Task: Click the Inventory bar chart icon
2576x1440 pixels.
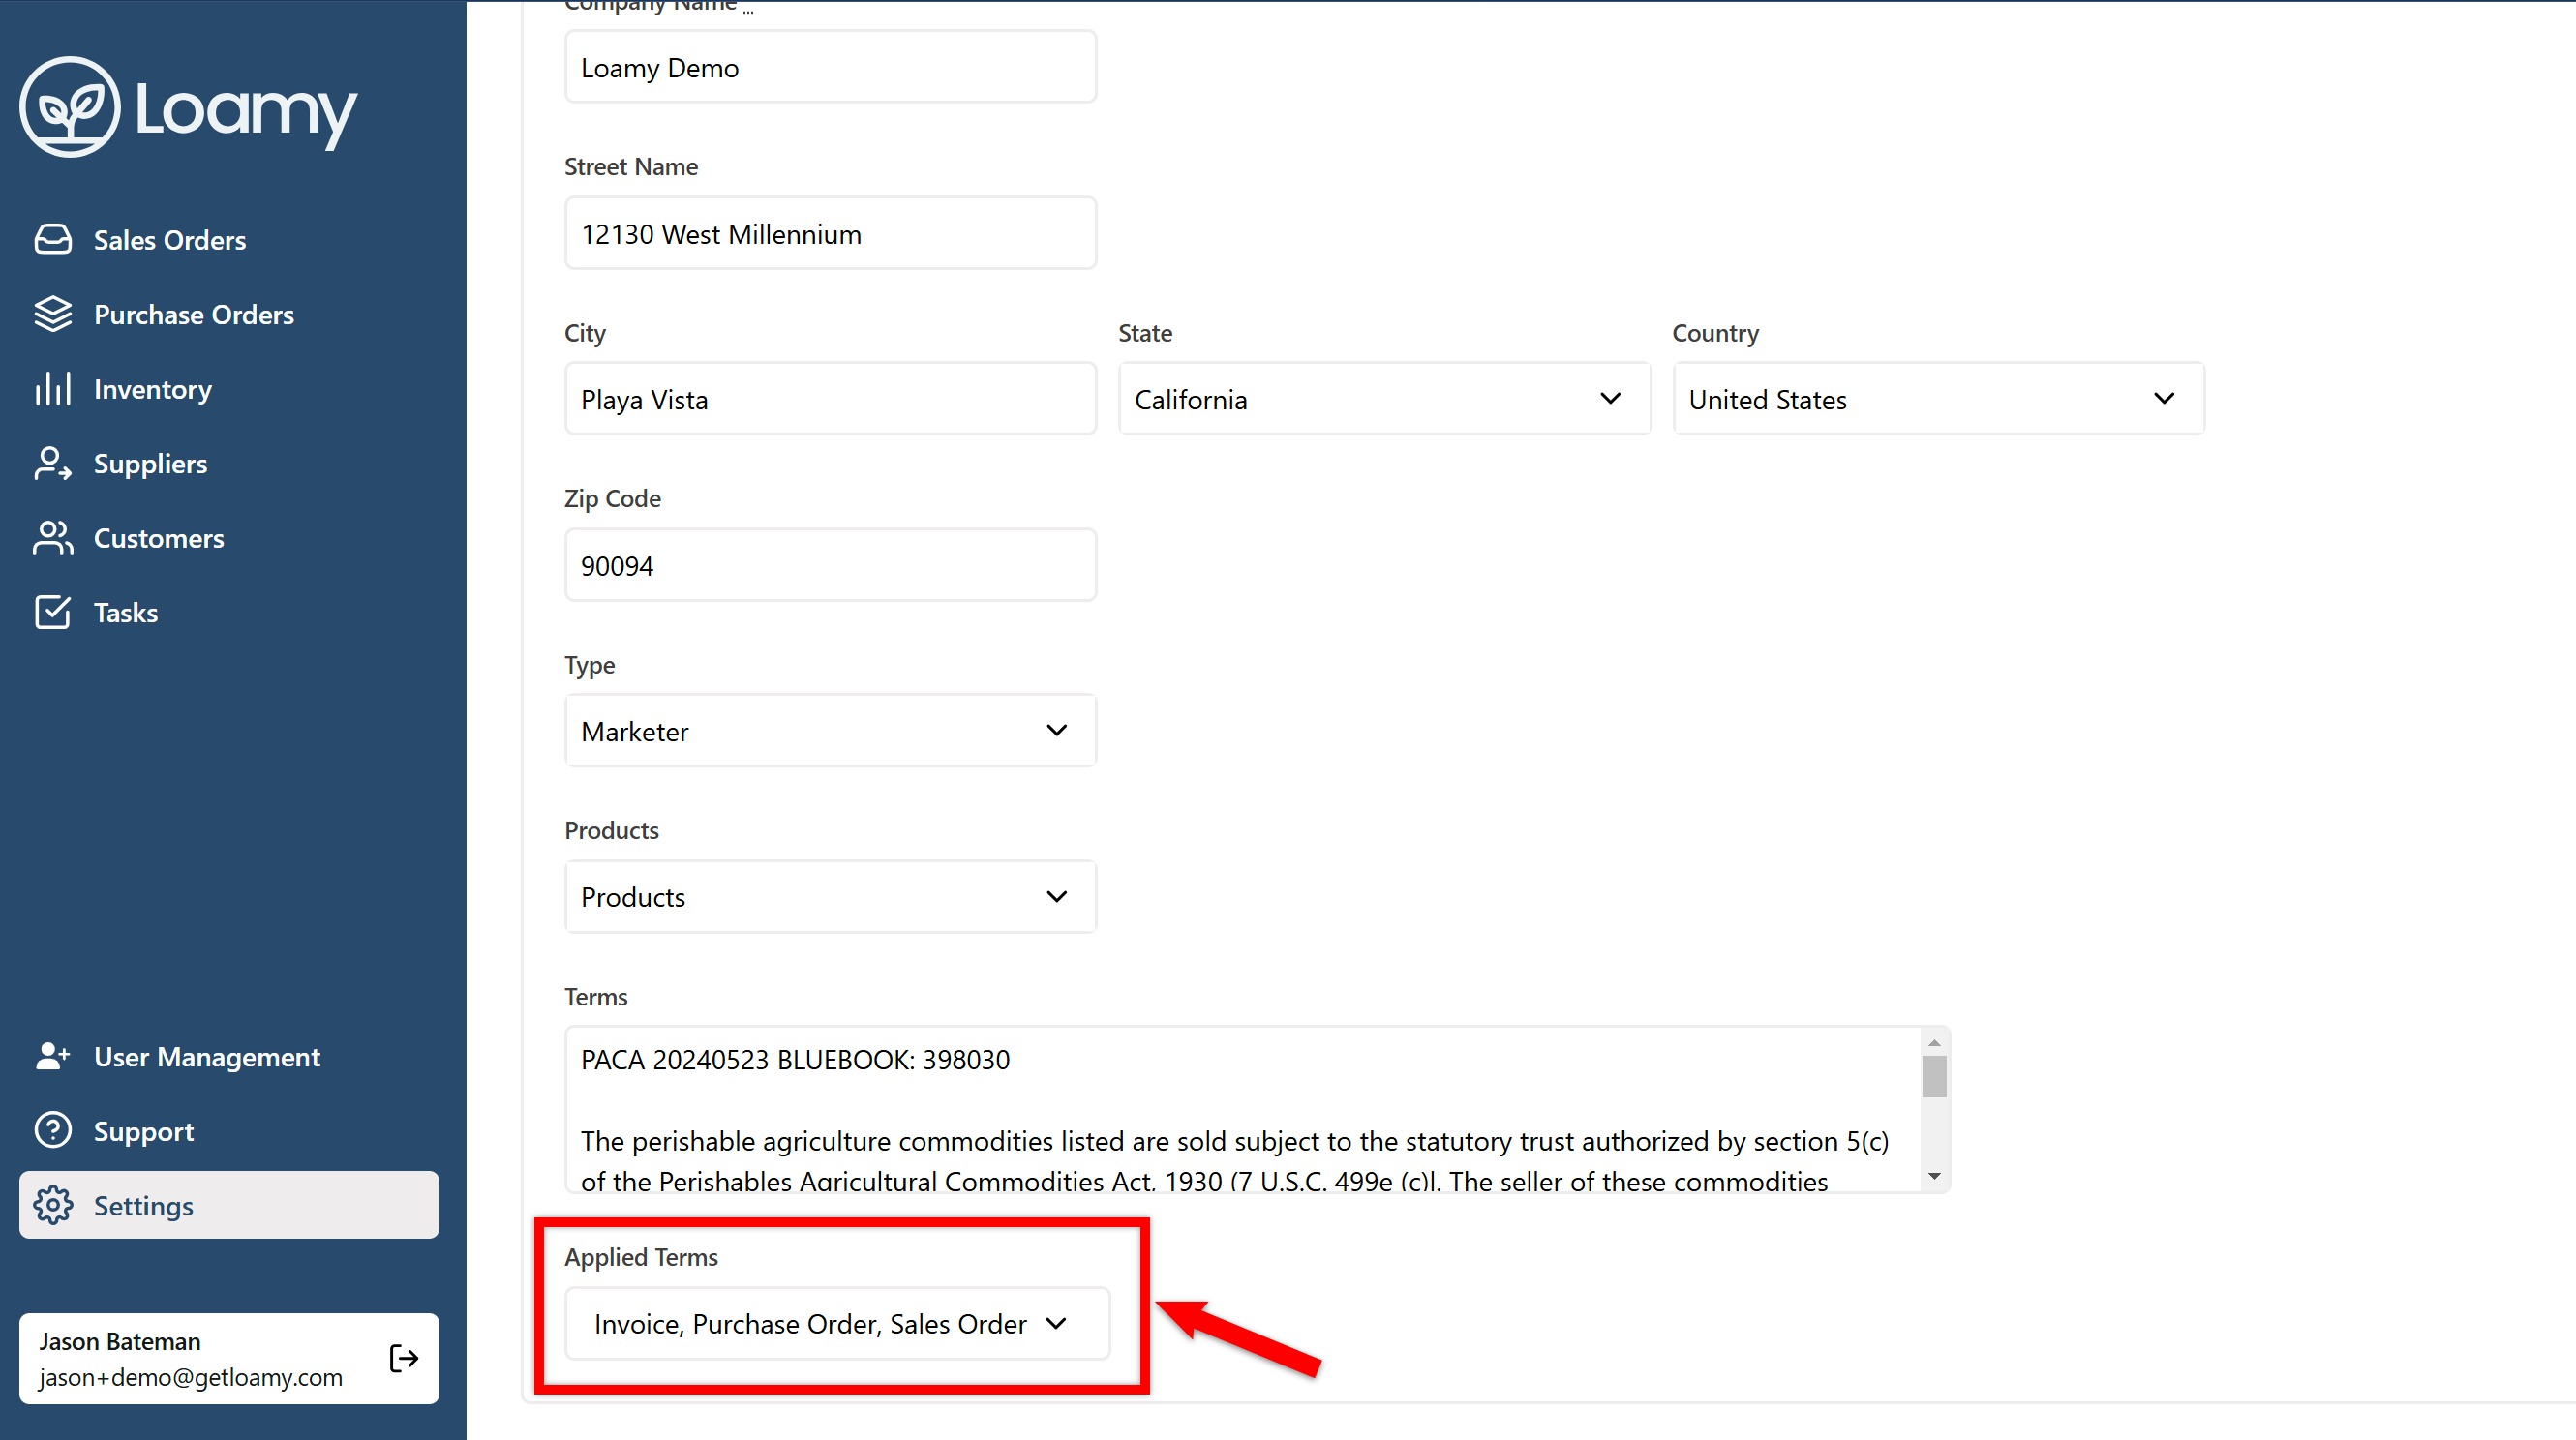Action: point(53,389)
